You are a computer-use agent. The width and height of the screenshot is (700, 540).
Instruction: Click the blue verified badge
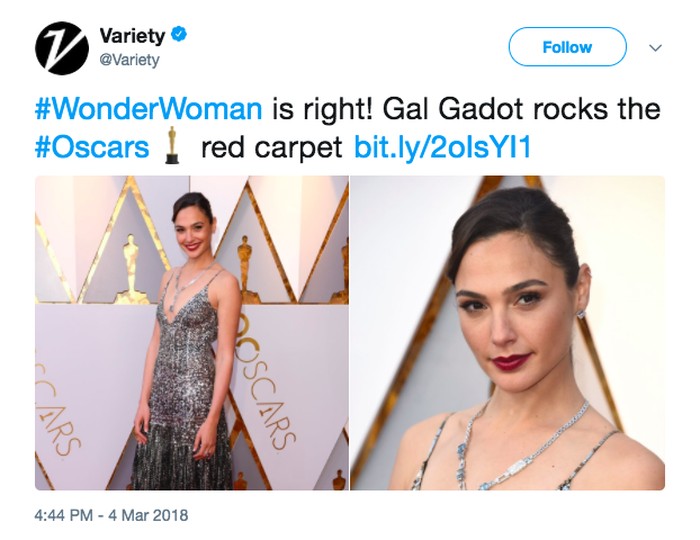179,36
